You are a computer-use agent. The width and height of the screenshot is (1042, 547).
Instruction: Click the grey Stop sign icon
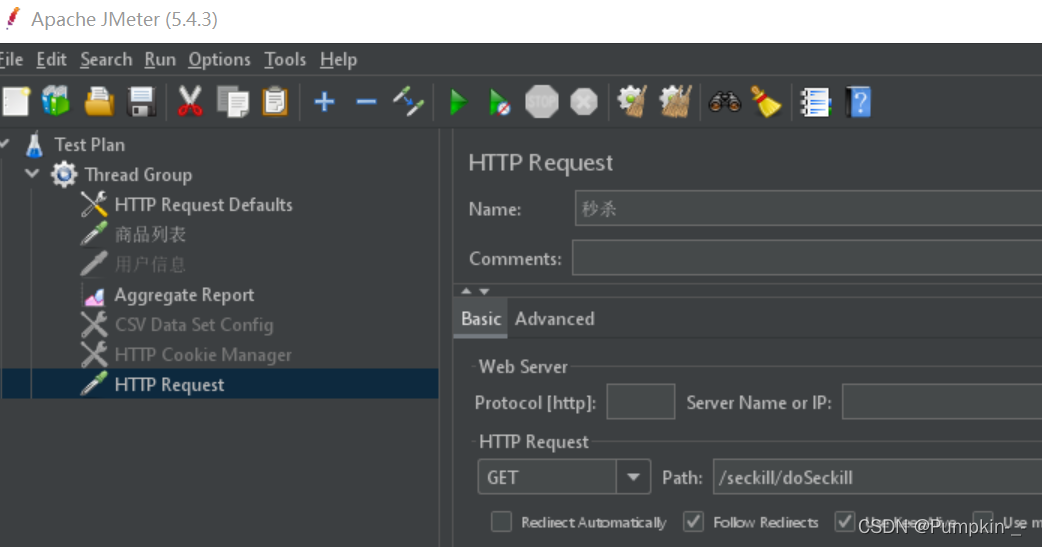point(542,102)
